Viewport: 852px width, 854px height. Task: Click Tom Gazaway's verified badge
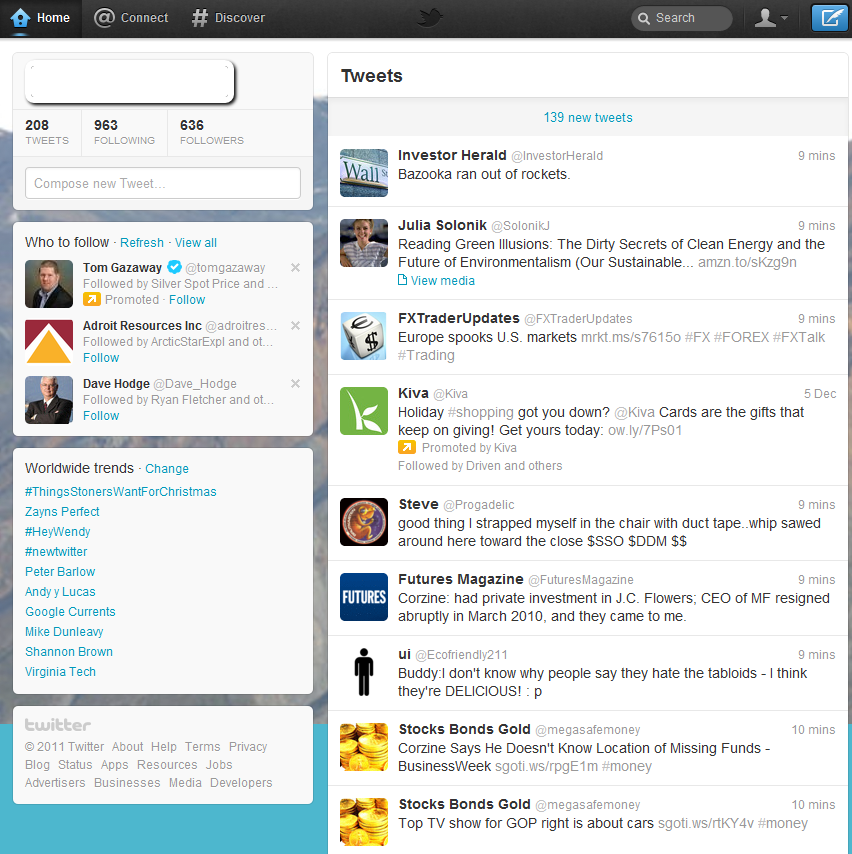tap(174, 267)
